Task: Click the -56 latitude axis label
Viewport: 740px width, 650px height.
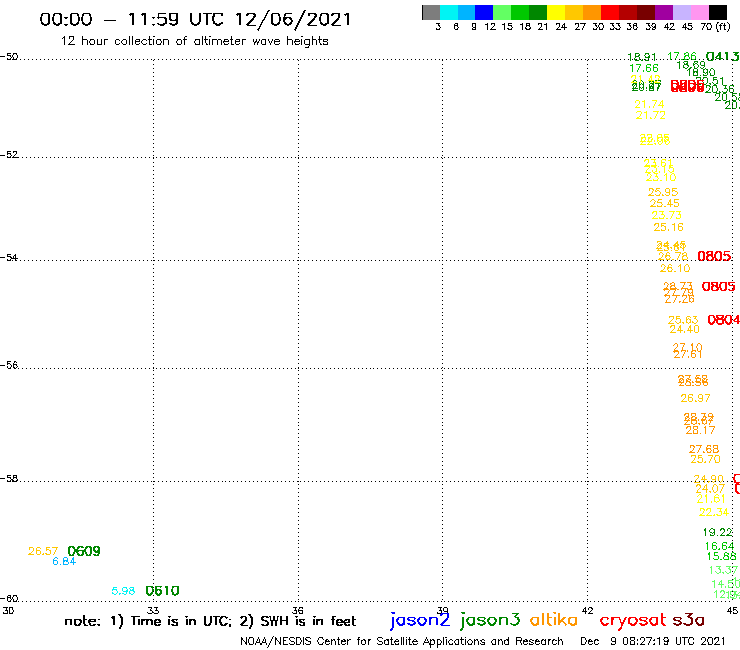Action: pos(9,365)
